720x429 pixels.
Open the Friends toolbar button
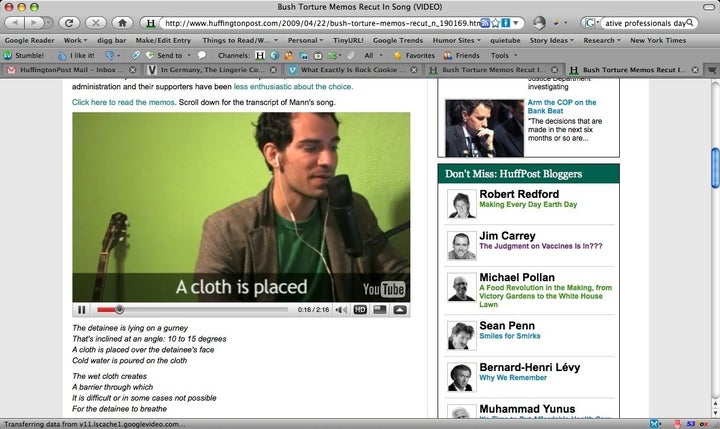461,56
